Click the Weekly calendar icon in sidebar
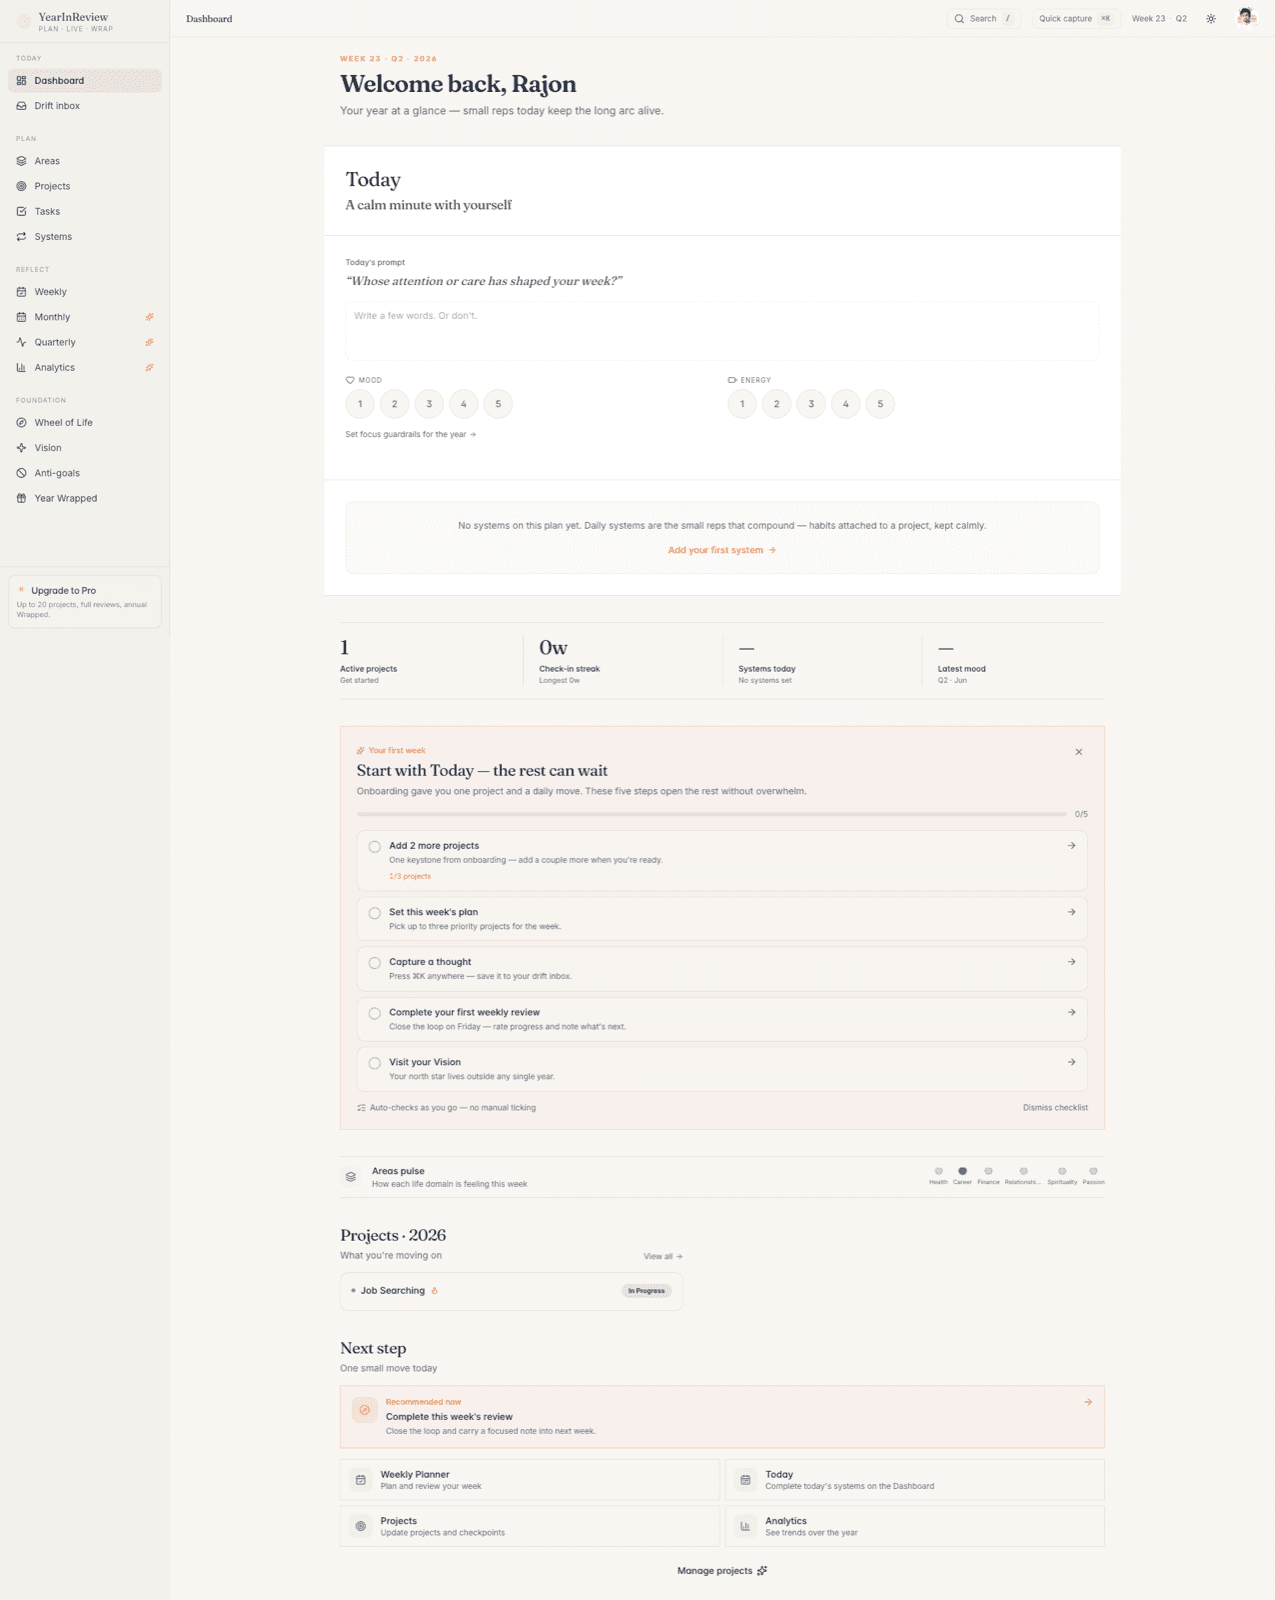The width and height of the screenshot is (1275, 1600). pos(21,292)
